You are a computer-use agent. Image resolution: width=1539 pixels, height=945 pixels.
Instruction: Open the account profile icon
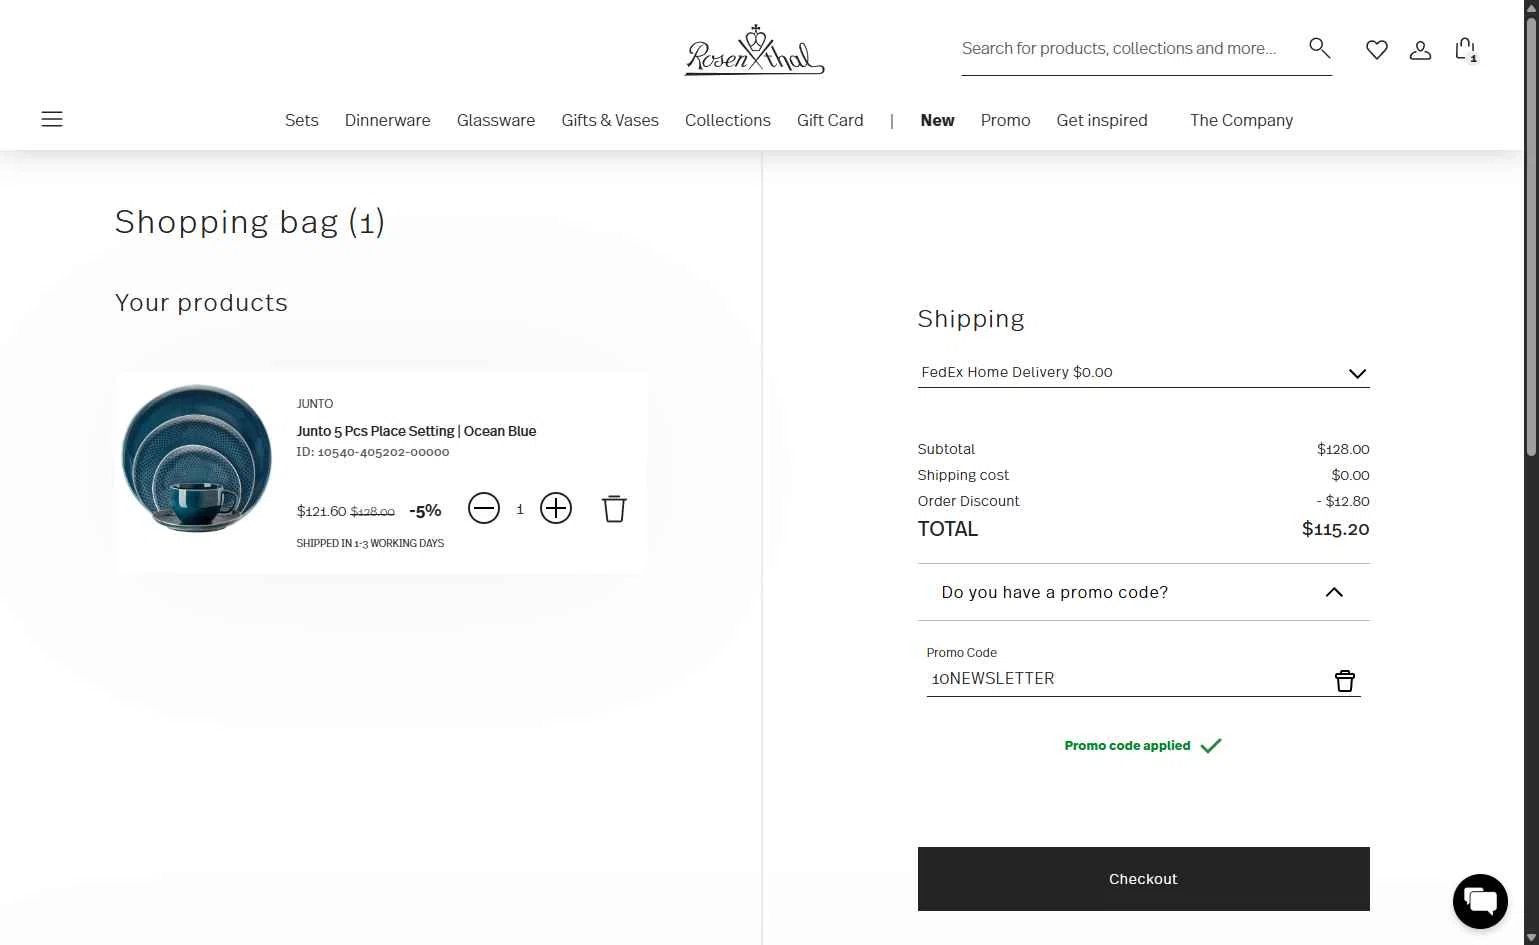(x=1420, y=49)
